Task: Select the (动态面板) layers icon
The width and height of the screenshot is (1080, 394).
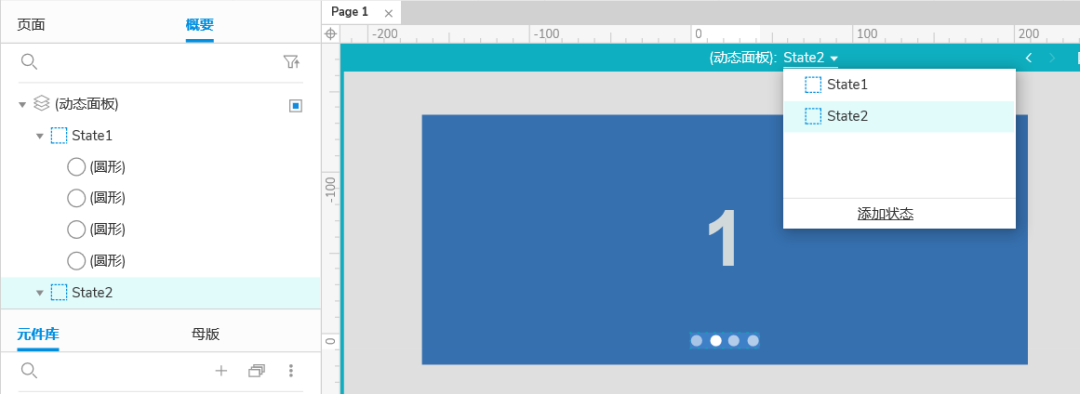Action: (41, 104)
